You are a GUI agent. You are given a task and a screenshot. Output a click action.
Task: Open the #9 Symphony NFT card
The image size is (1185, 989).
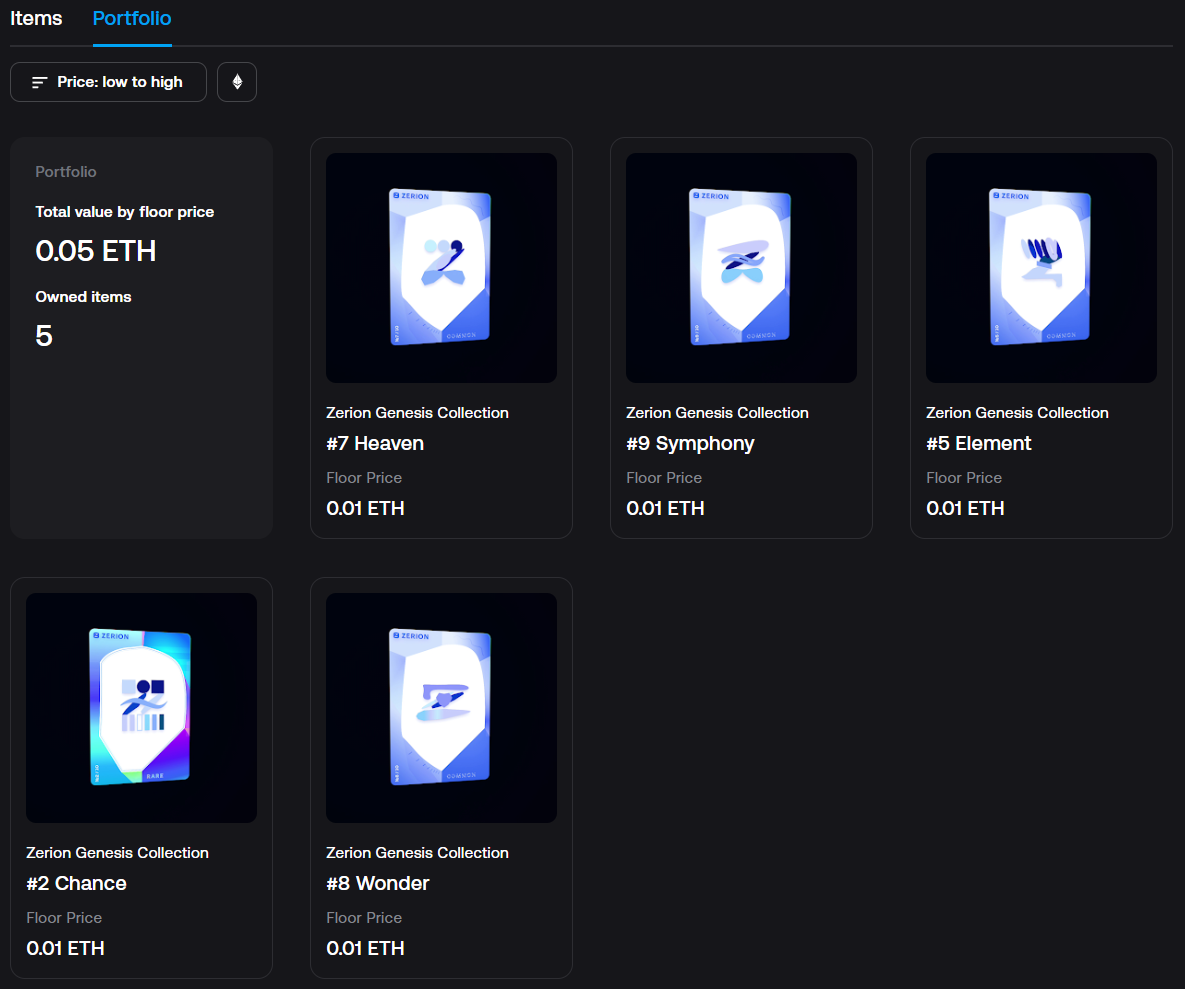click(741, 267)
